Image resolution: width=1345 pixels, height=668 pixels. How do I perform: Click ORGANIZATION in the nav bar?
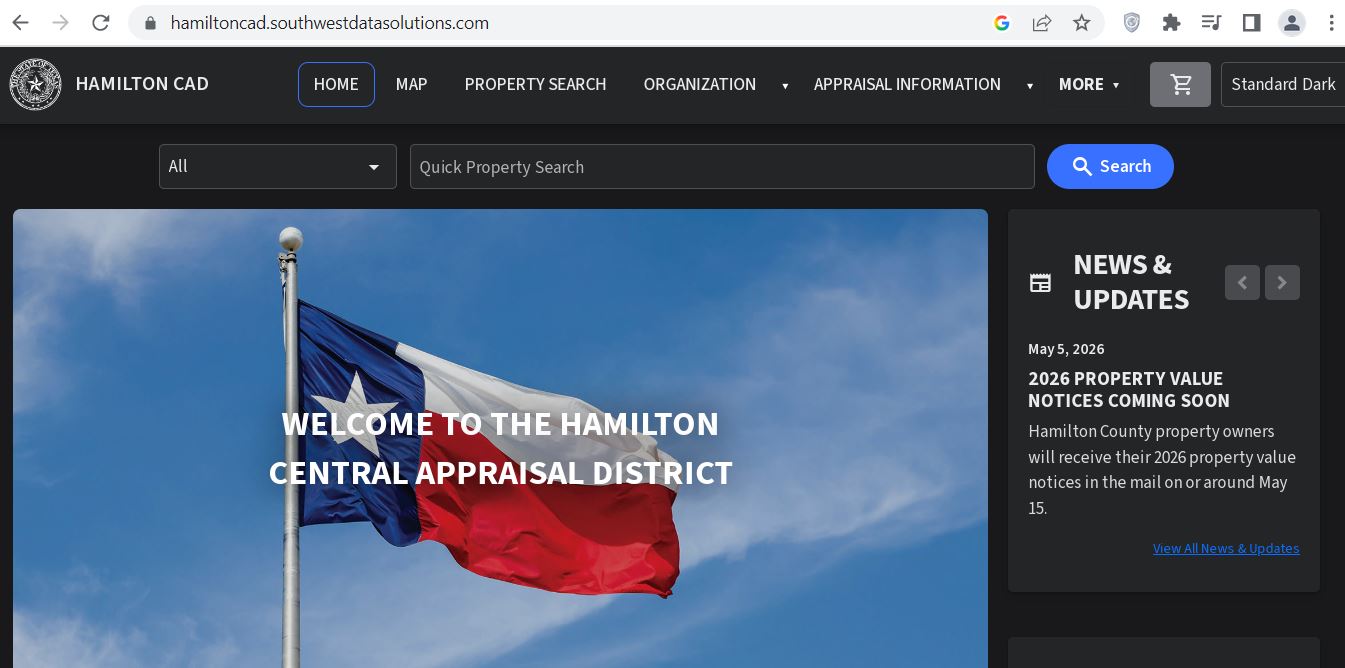(700, 85)
